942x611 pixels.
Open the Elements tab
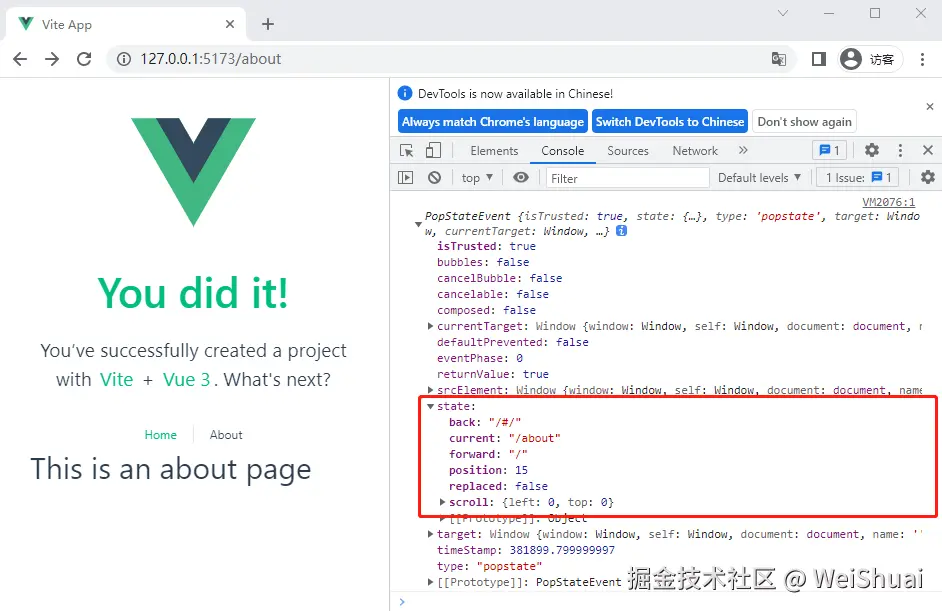494,151
